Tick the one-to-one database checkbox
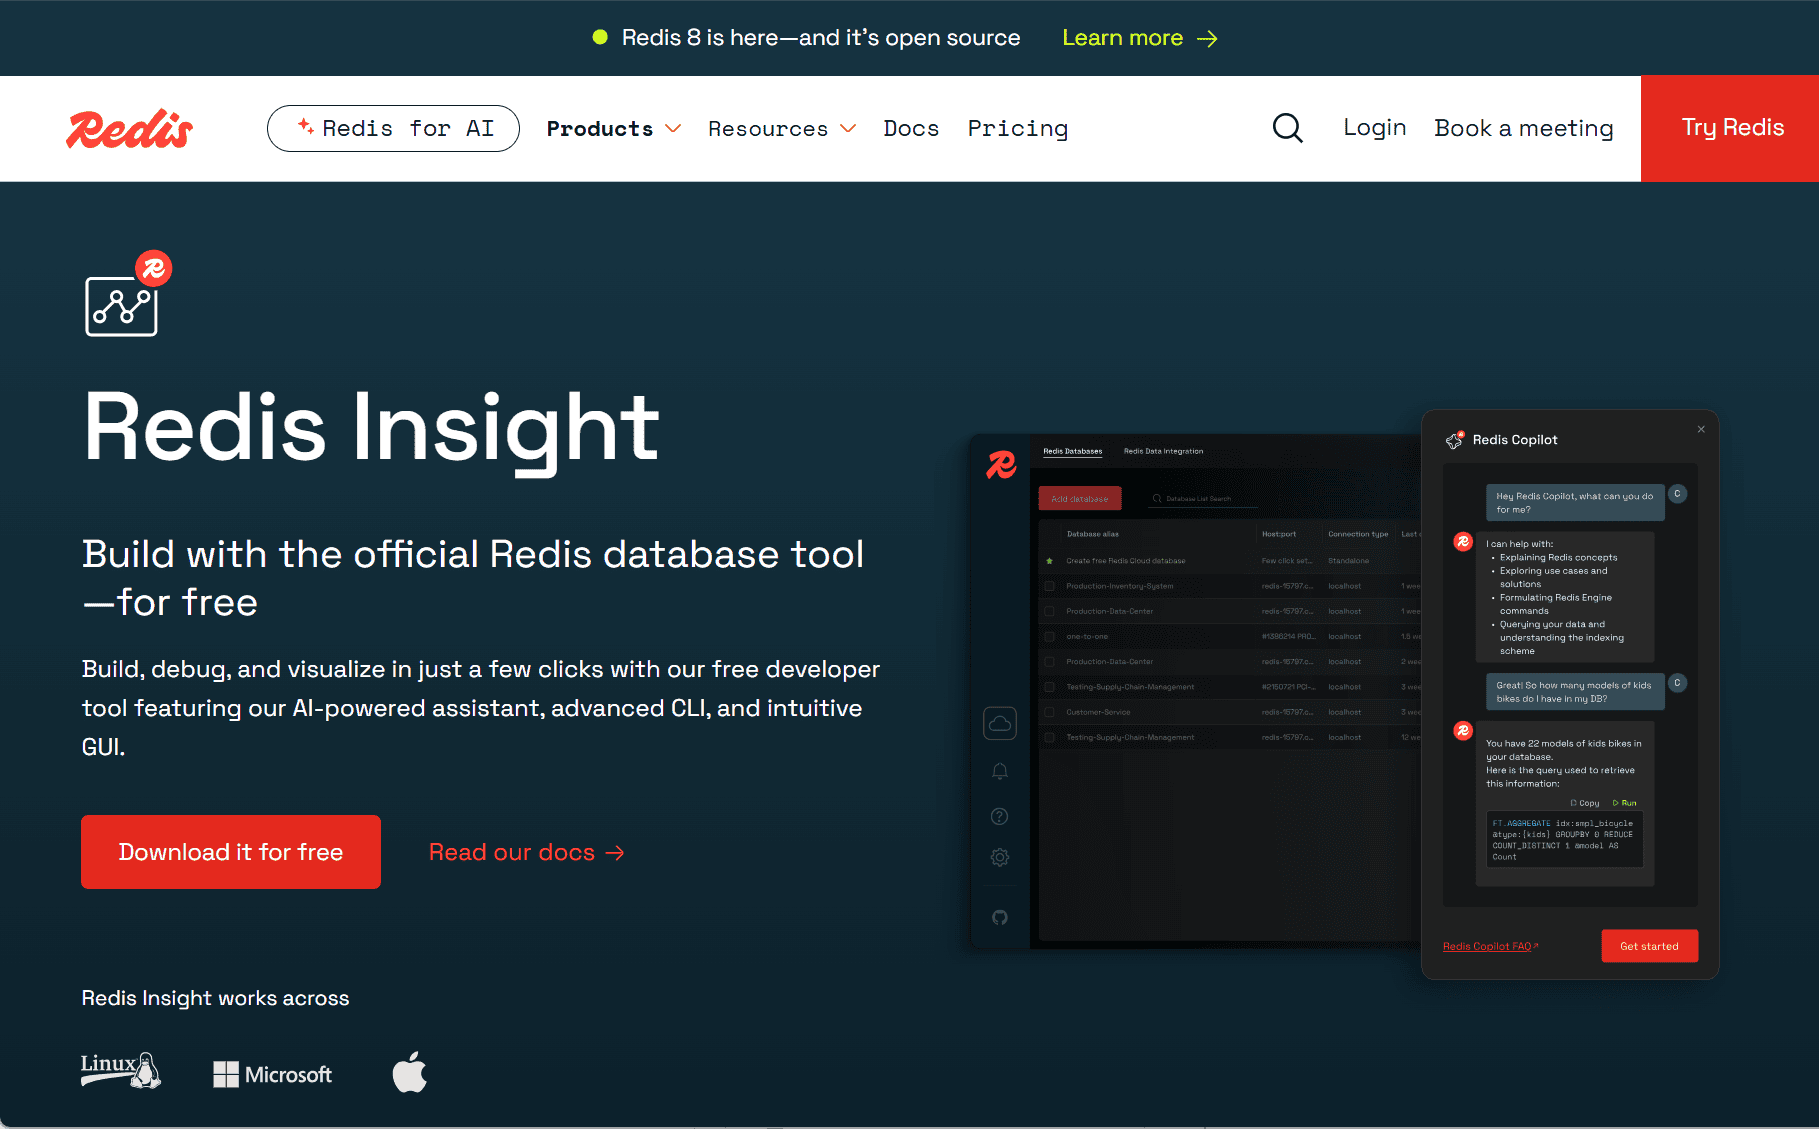The height and width of the screenshot is (1129, 1819). [x=1049, y=636]
